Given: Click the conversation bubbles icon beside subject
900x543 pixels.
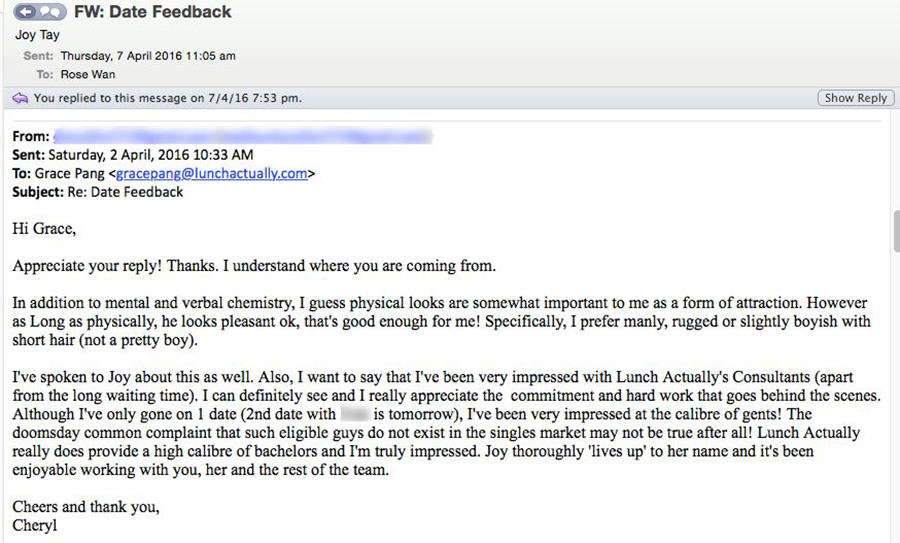Looking at the screenshot, I should (x=48, y=13).
